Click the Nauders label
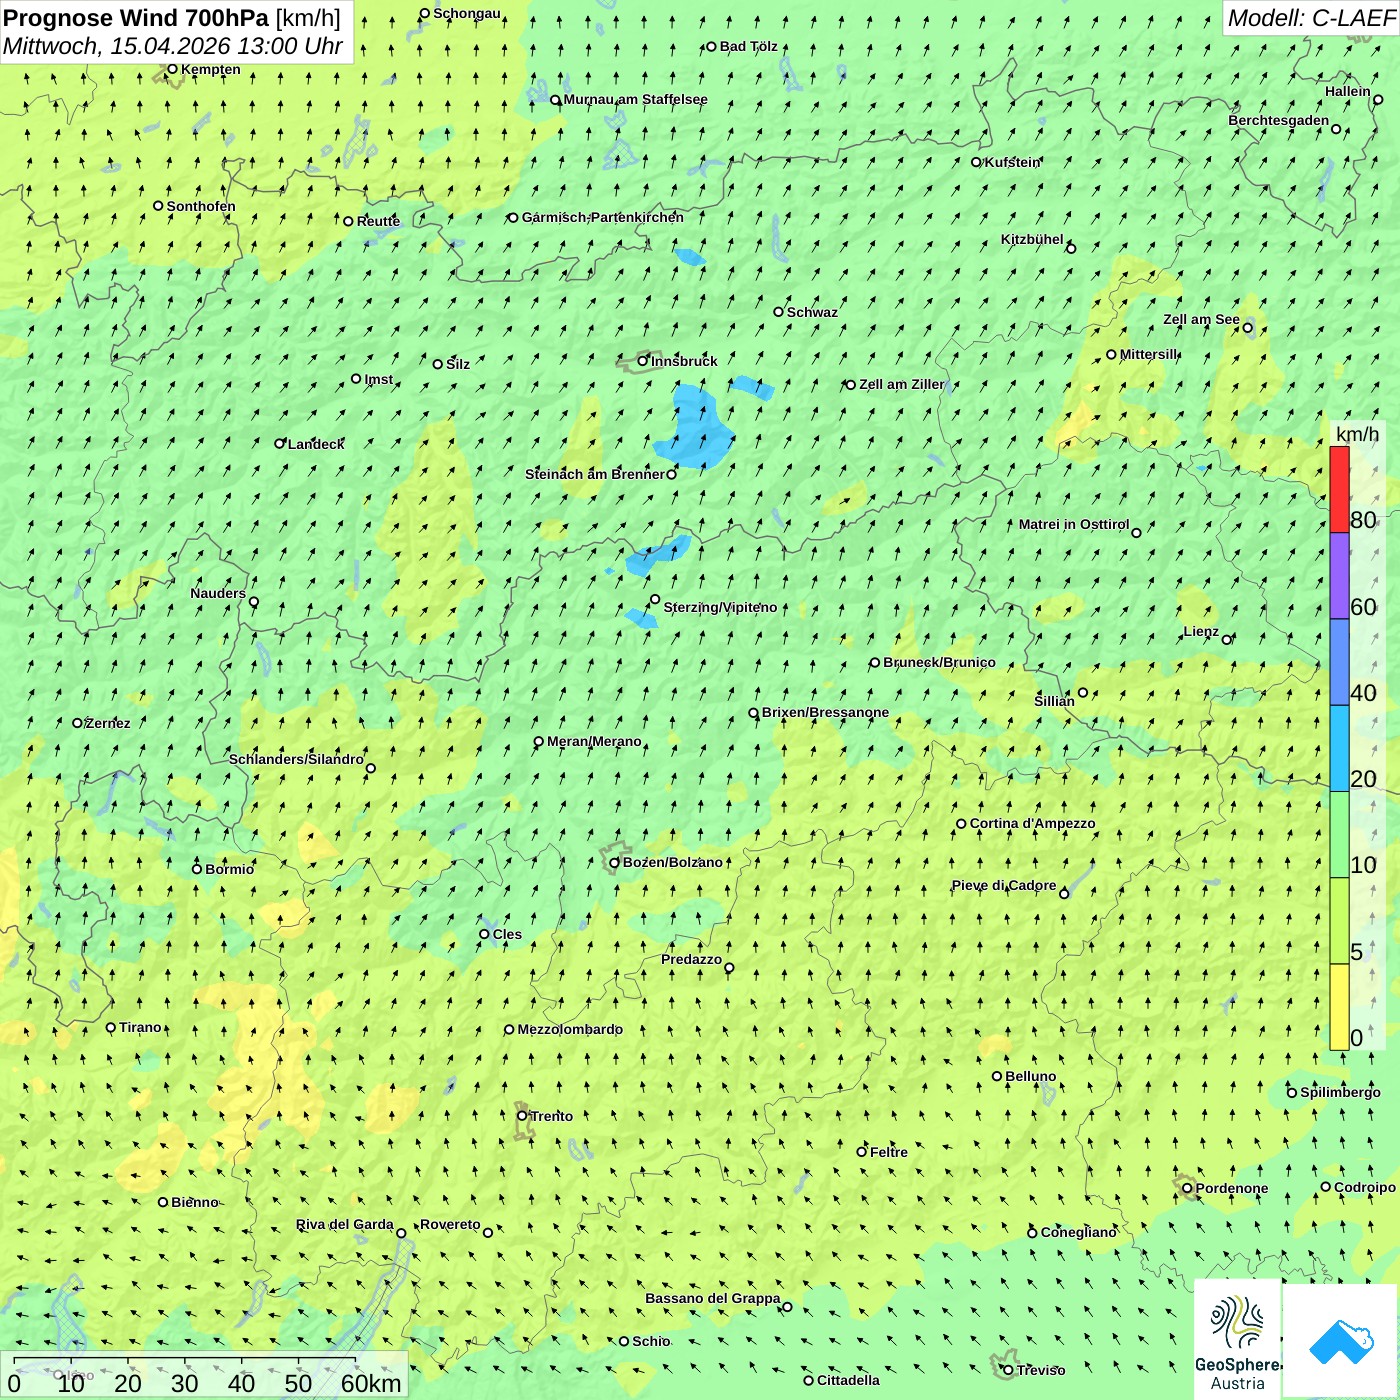Screen dimensions: 1400x1400 pos(218,593)
